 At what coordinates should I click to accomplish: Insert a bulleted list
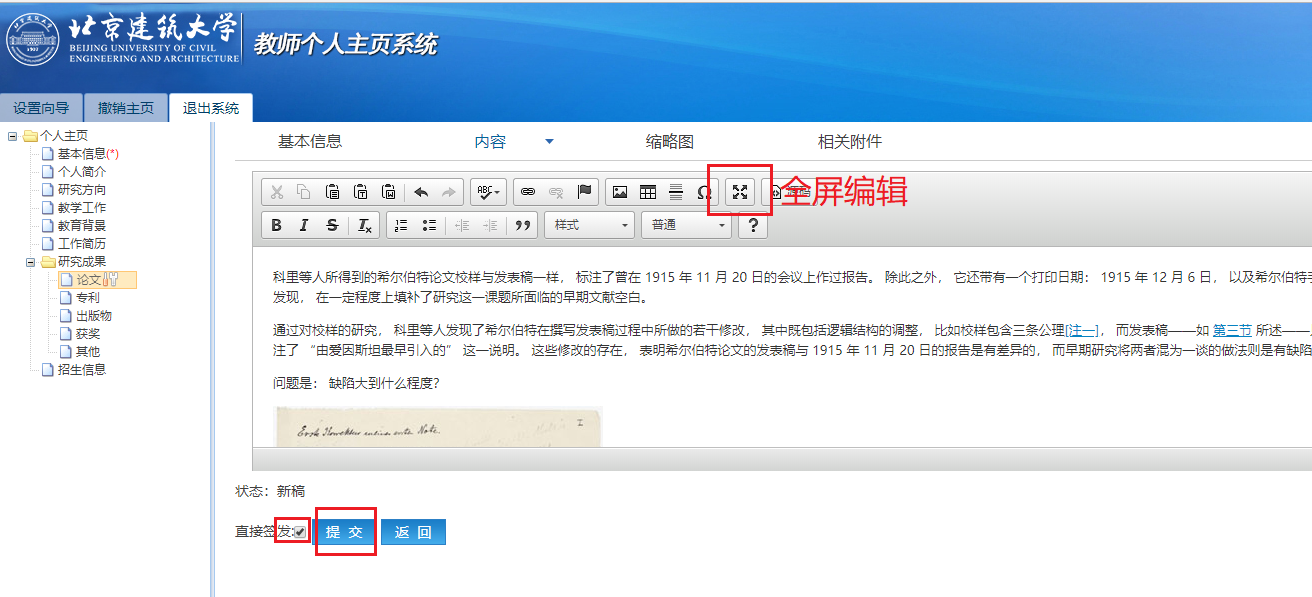point(429,225)
